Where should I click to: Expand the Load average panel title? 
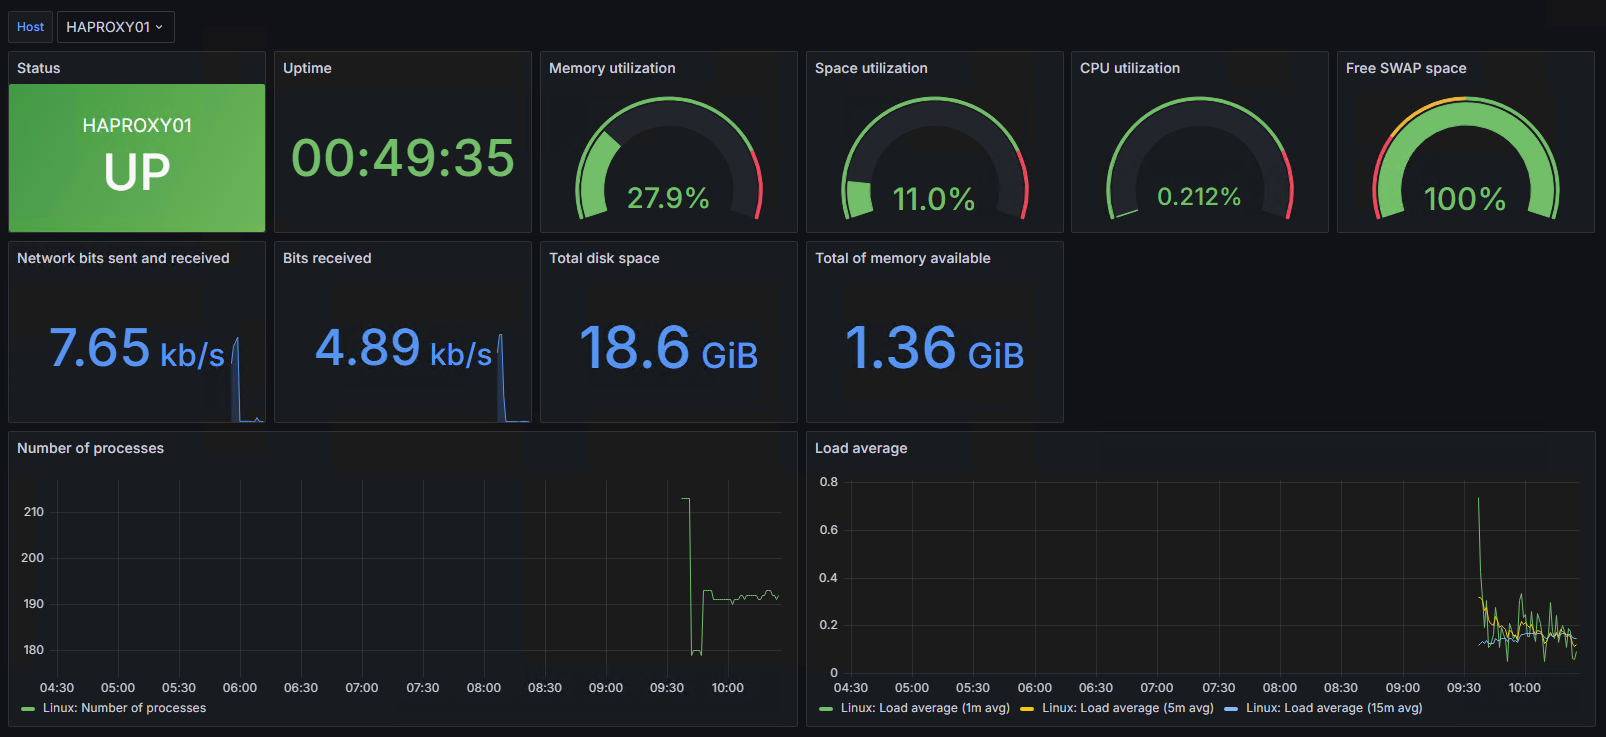861,448
